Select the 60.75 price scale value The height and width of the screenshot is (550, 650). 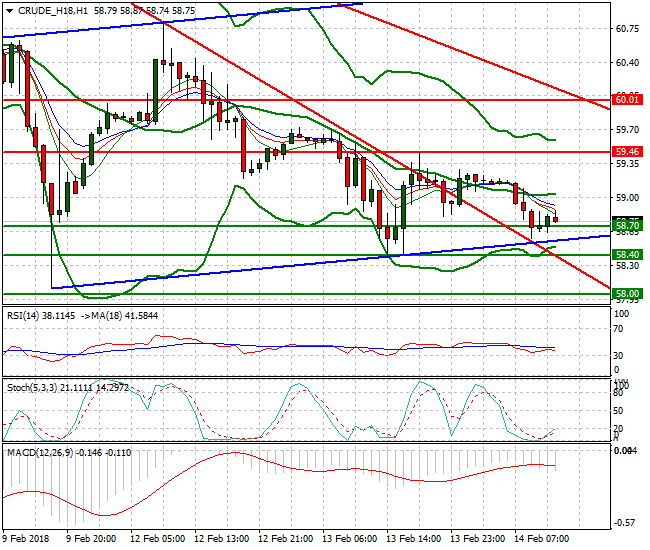627,29
